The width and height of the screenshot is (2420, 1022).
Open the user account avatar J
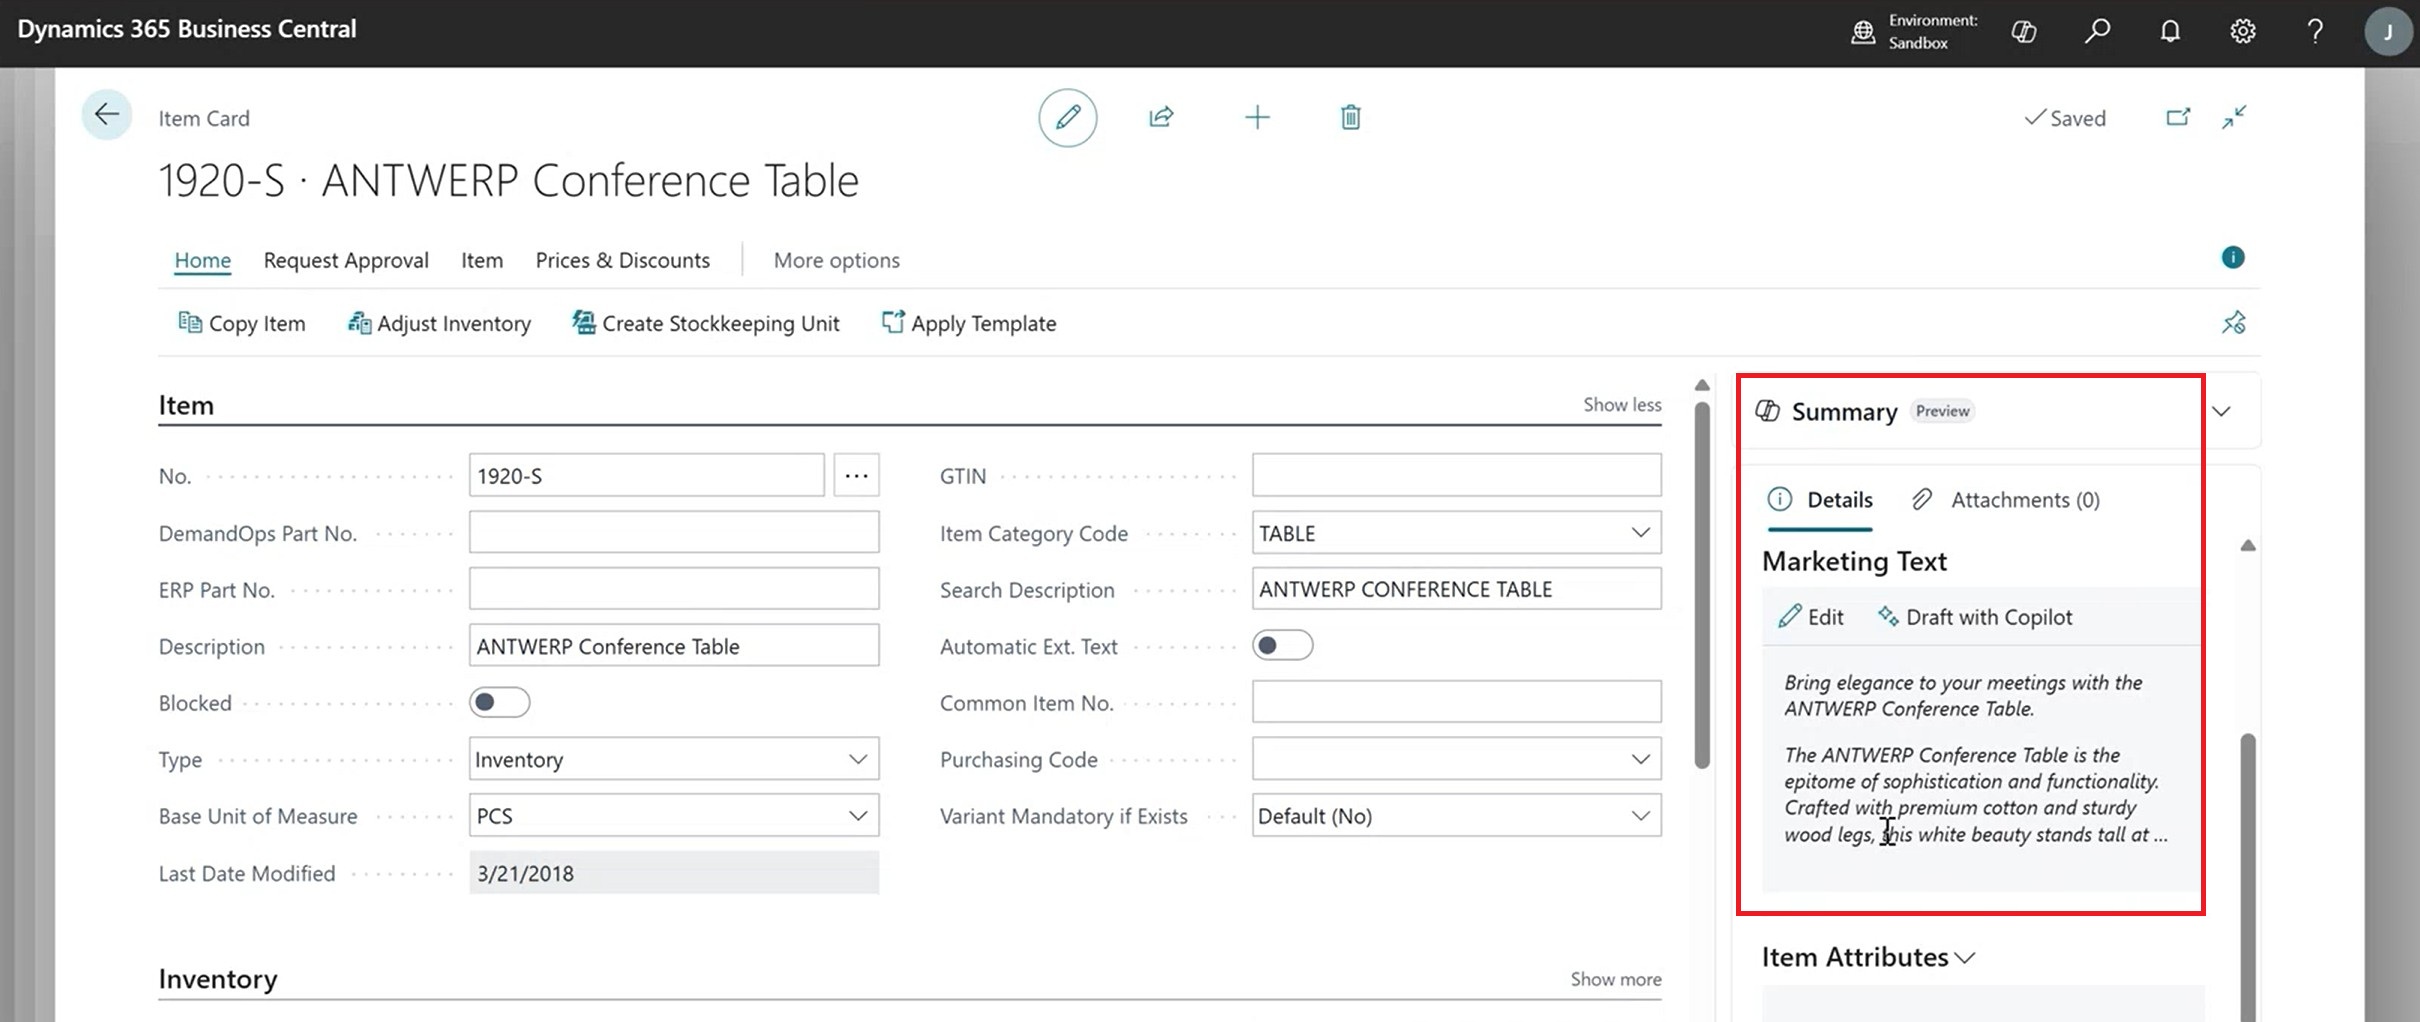coord(2387,32)
